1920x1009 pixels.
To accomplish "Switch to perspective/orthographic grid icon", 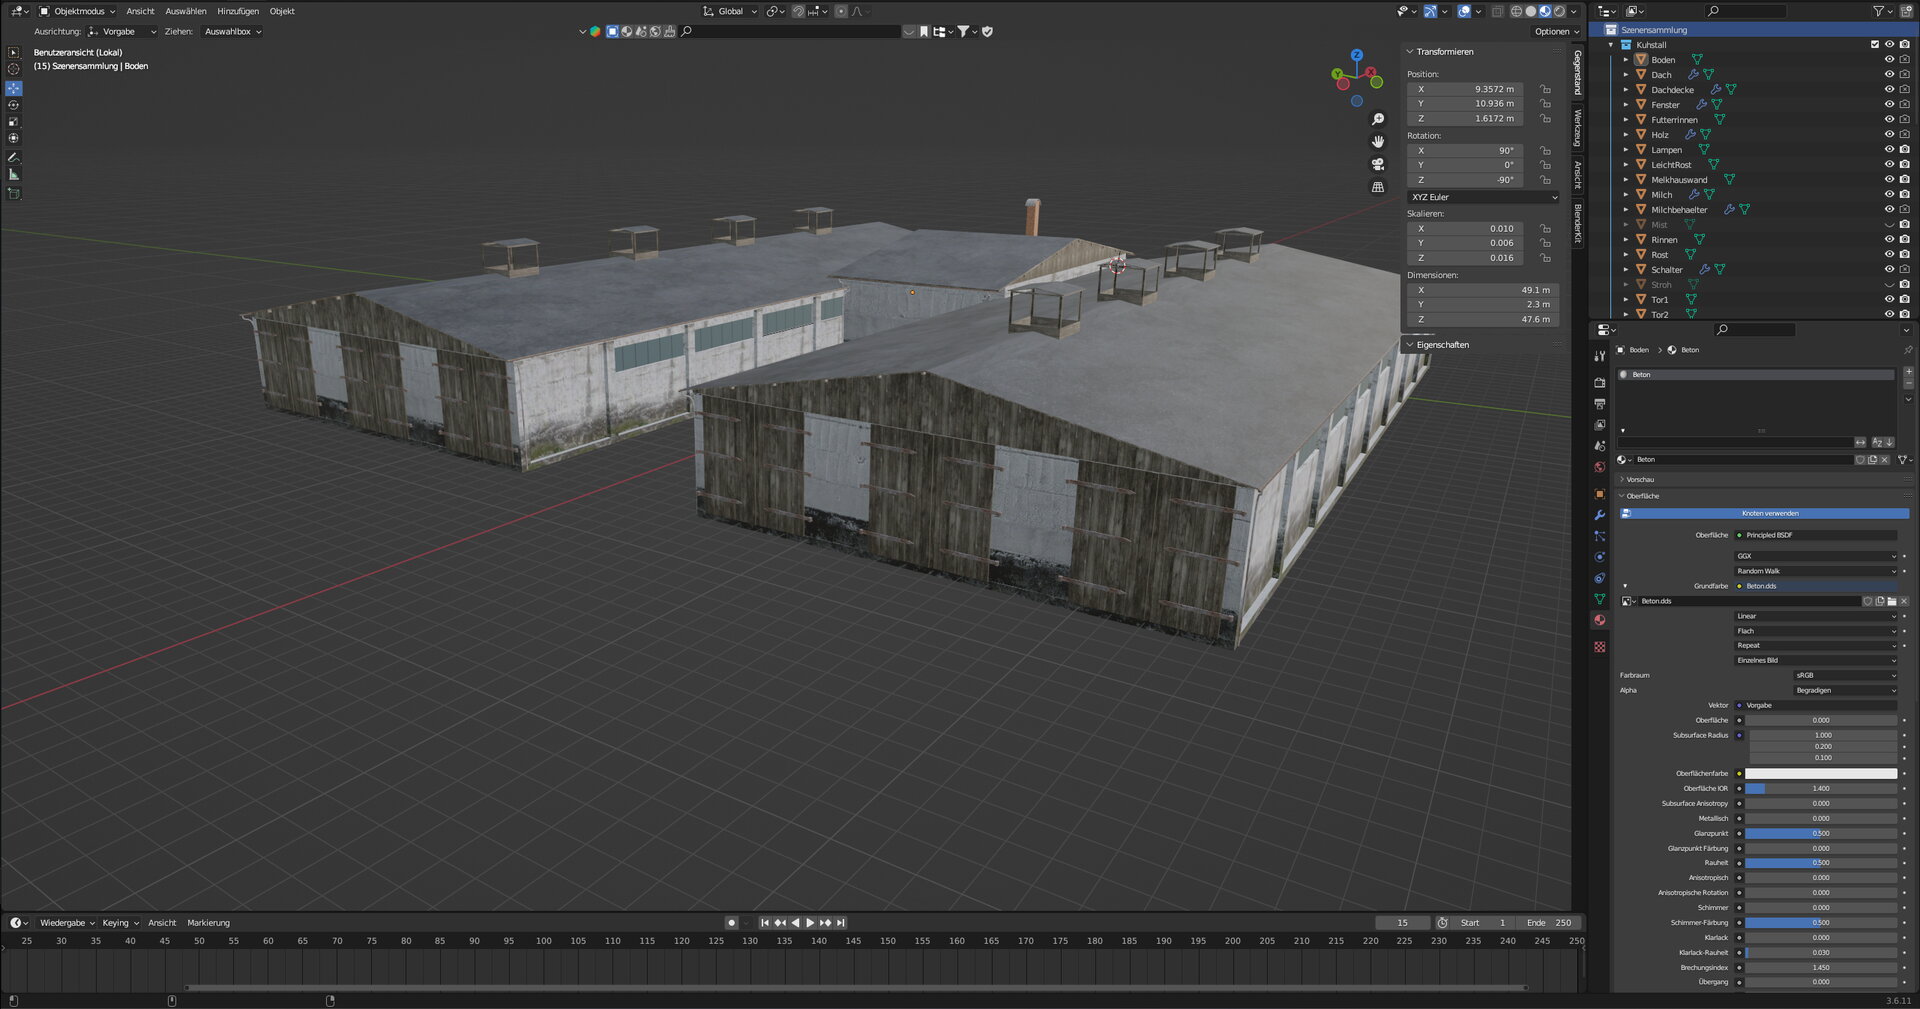I will click(x=1378, y=187).
